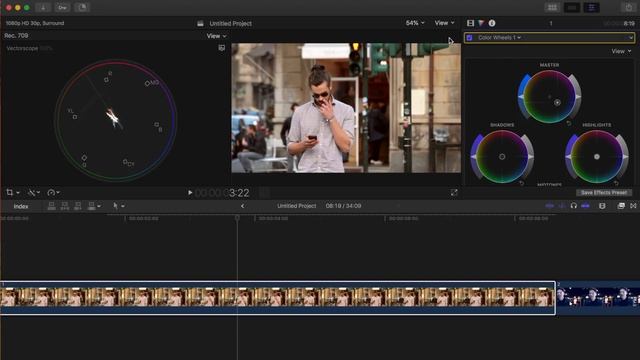Toggle timeline snapping

[585, 206]
